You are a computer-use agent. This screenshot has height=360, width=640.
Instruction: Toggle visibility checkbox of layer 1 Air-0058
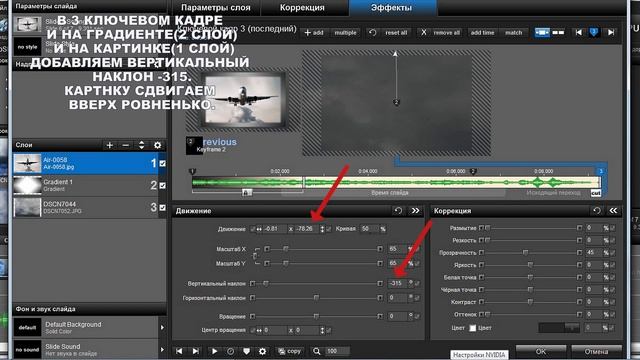162,163
